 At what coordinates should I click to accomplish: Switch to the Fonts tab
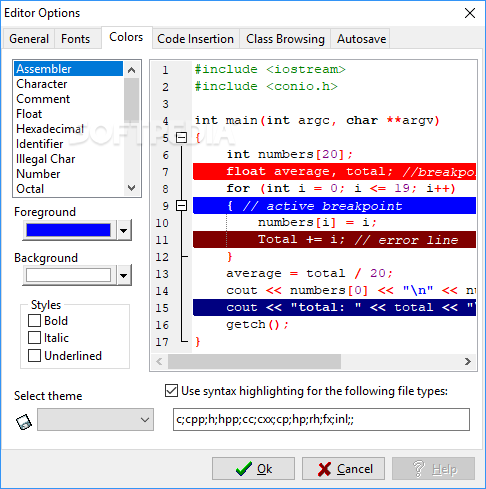(76, 39)
